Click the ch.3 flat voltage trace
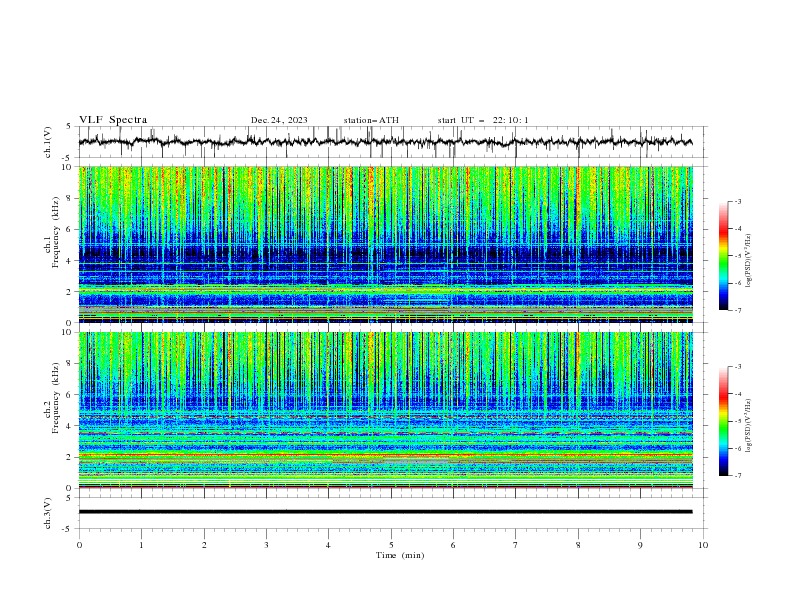 coord(385,512)
